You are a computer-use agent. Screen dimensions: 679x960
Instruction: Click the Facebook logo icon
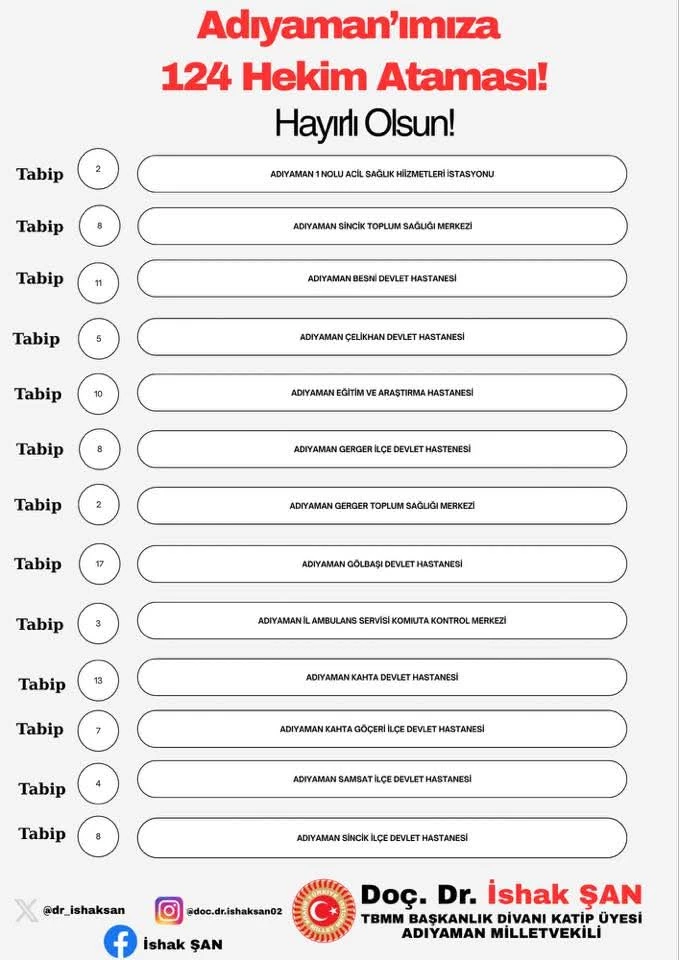[120, 942]
